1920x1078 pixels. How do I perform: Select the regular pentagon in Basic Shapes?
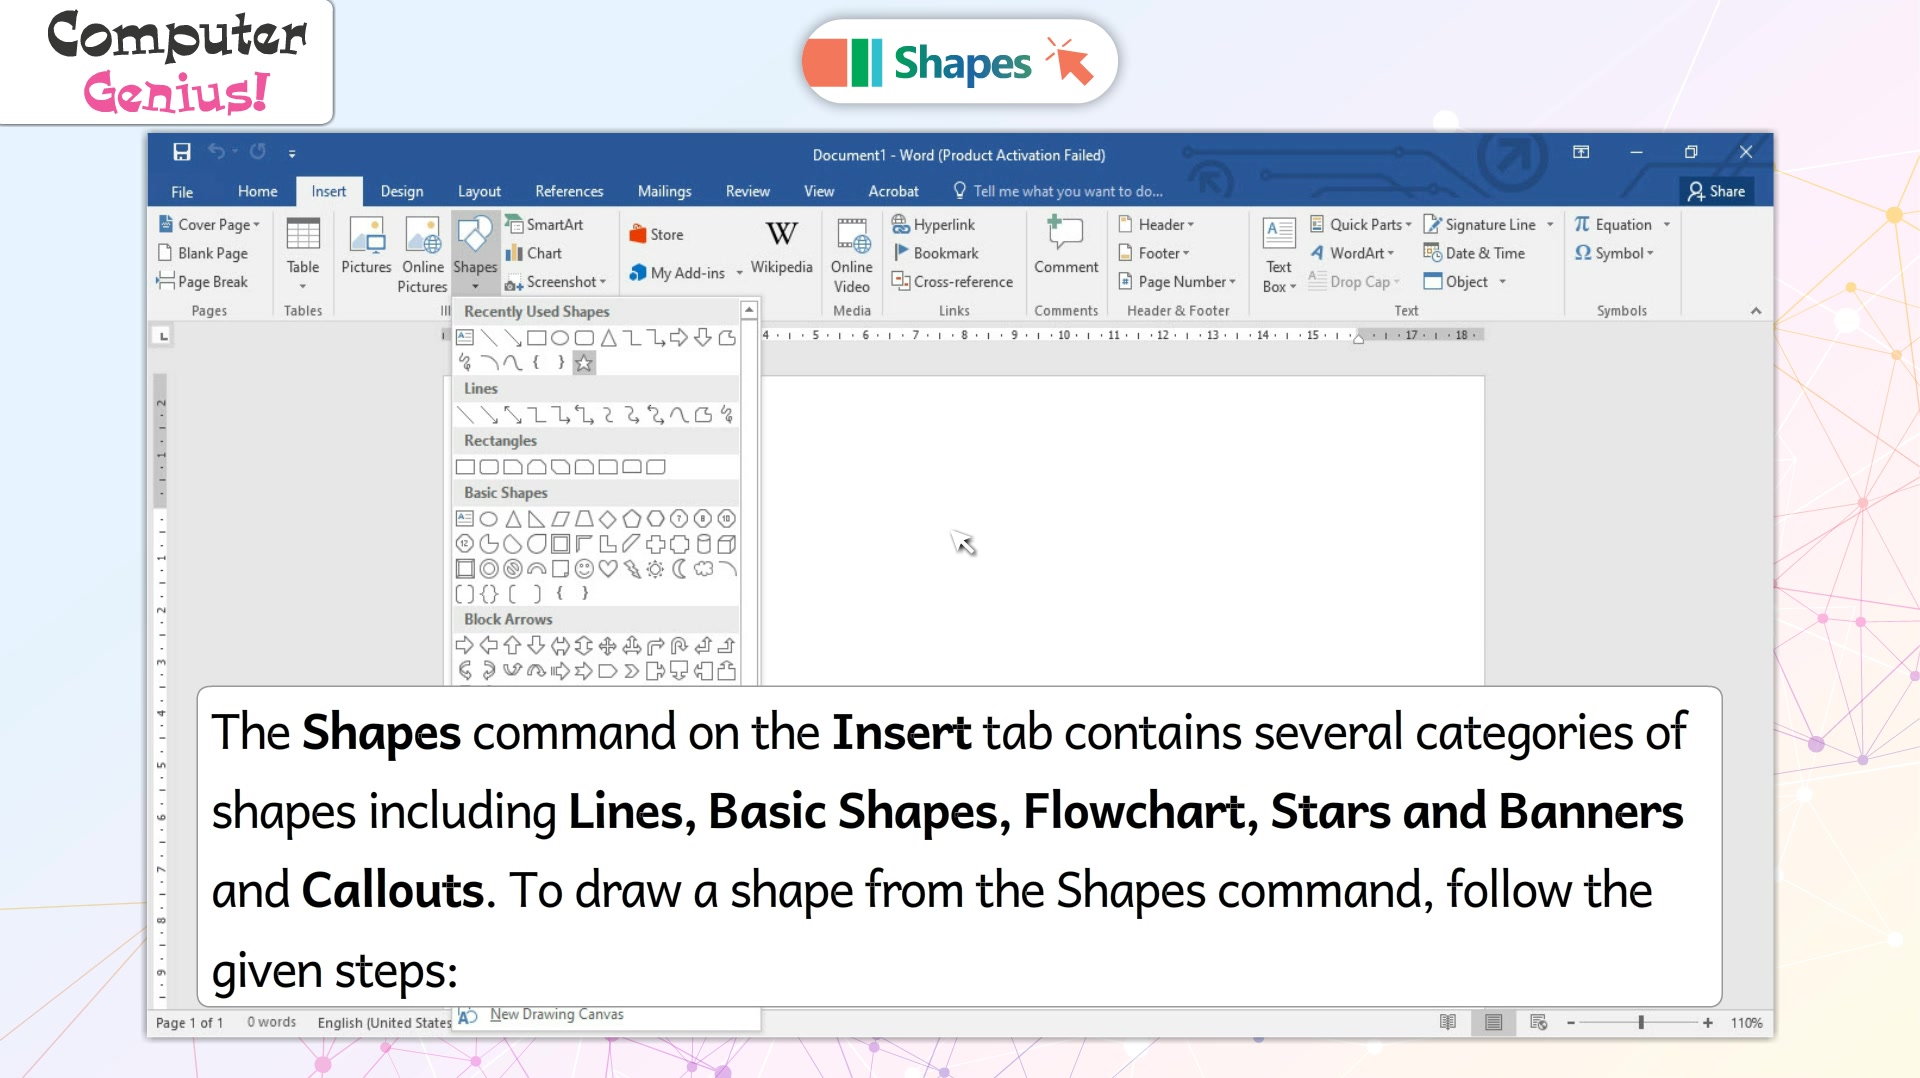(x=632, y=519)
